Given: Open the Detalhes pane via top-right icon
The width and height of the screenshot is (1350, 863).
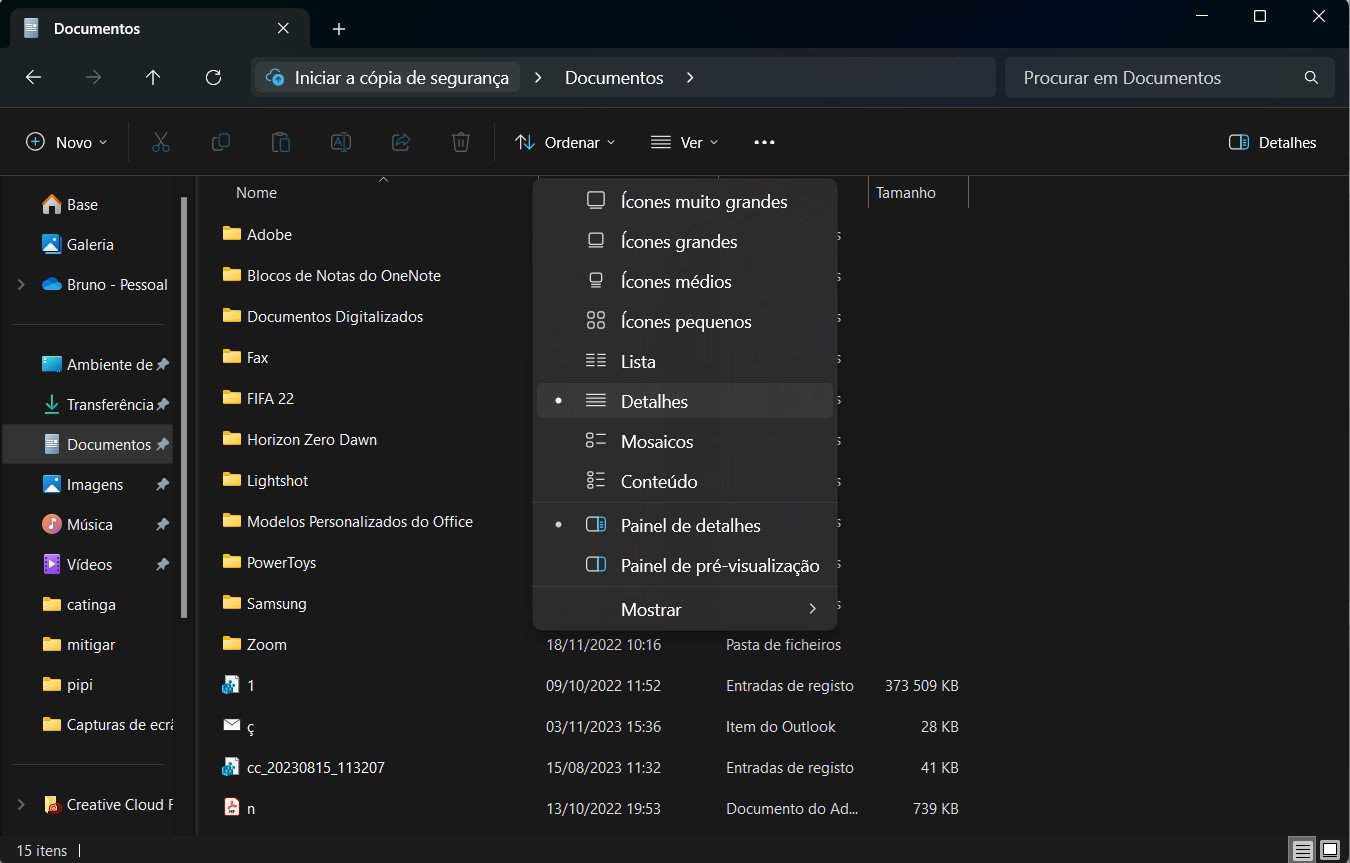Looking at the screenshot, I should (1272, 142).
